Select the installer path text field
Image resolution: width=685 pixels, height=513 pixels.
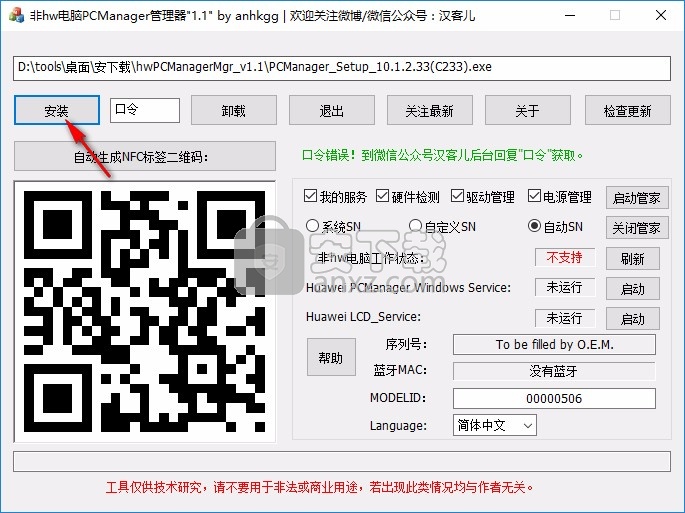point(342,68)
